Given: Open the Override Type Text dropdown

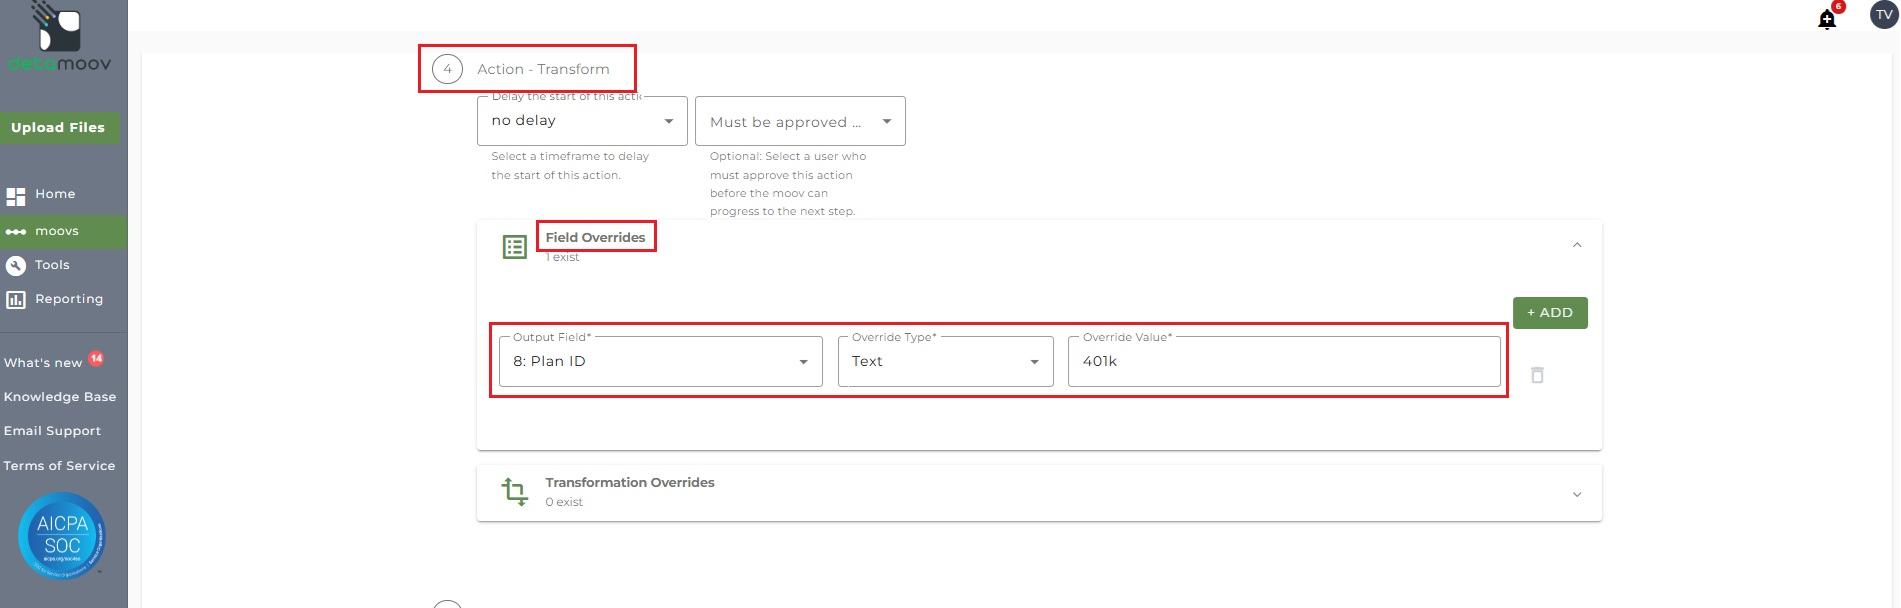Looking at the screenshot, I should tap(946, 361).
